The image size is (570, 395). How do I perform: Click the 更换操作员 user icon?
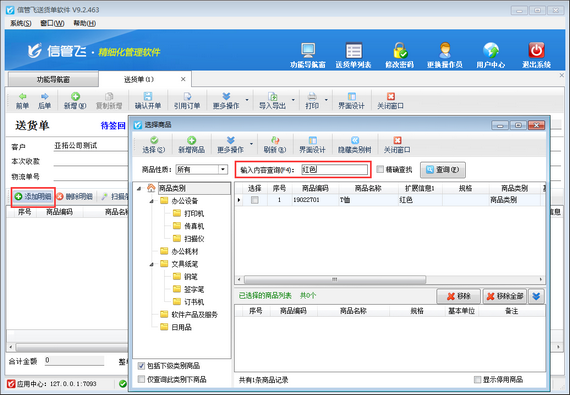[x=445, y=51]
